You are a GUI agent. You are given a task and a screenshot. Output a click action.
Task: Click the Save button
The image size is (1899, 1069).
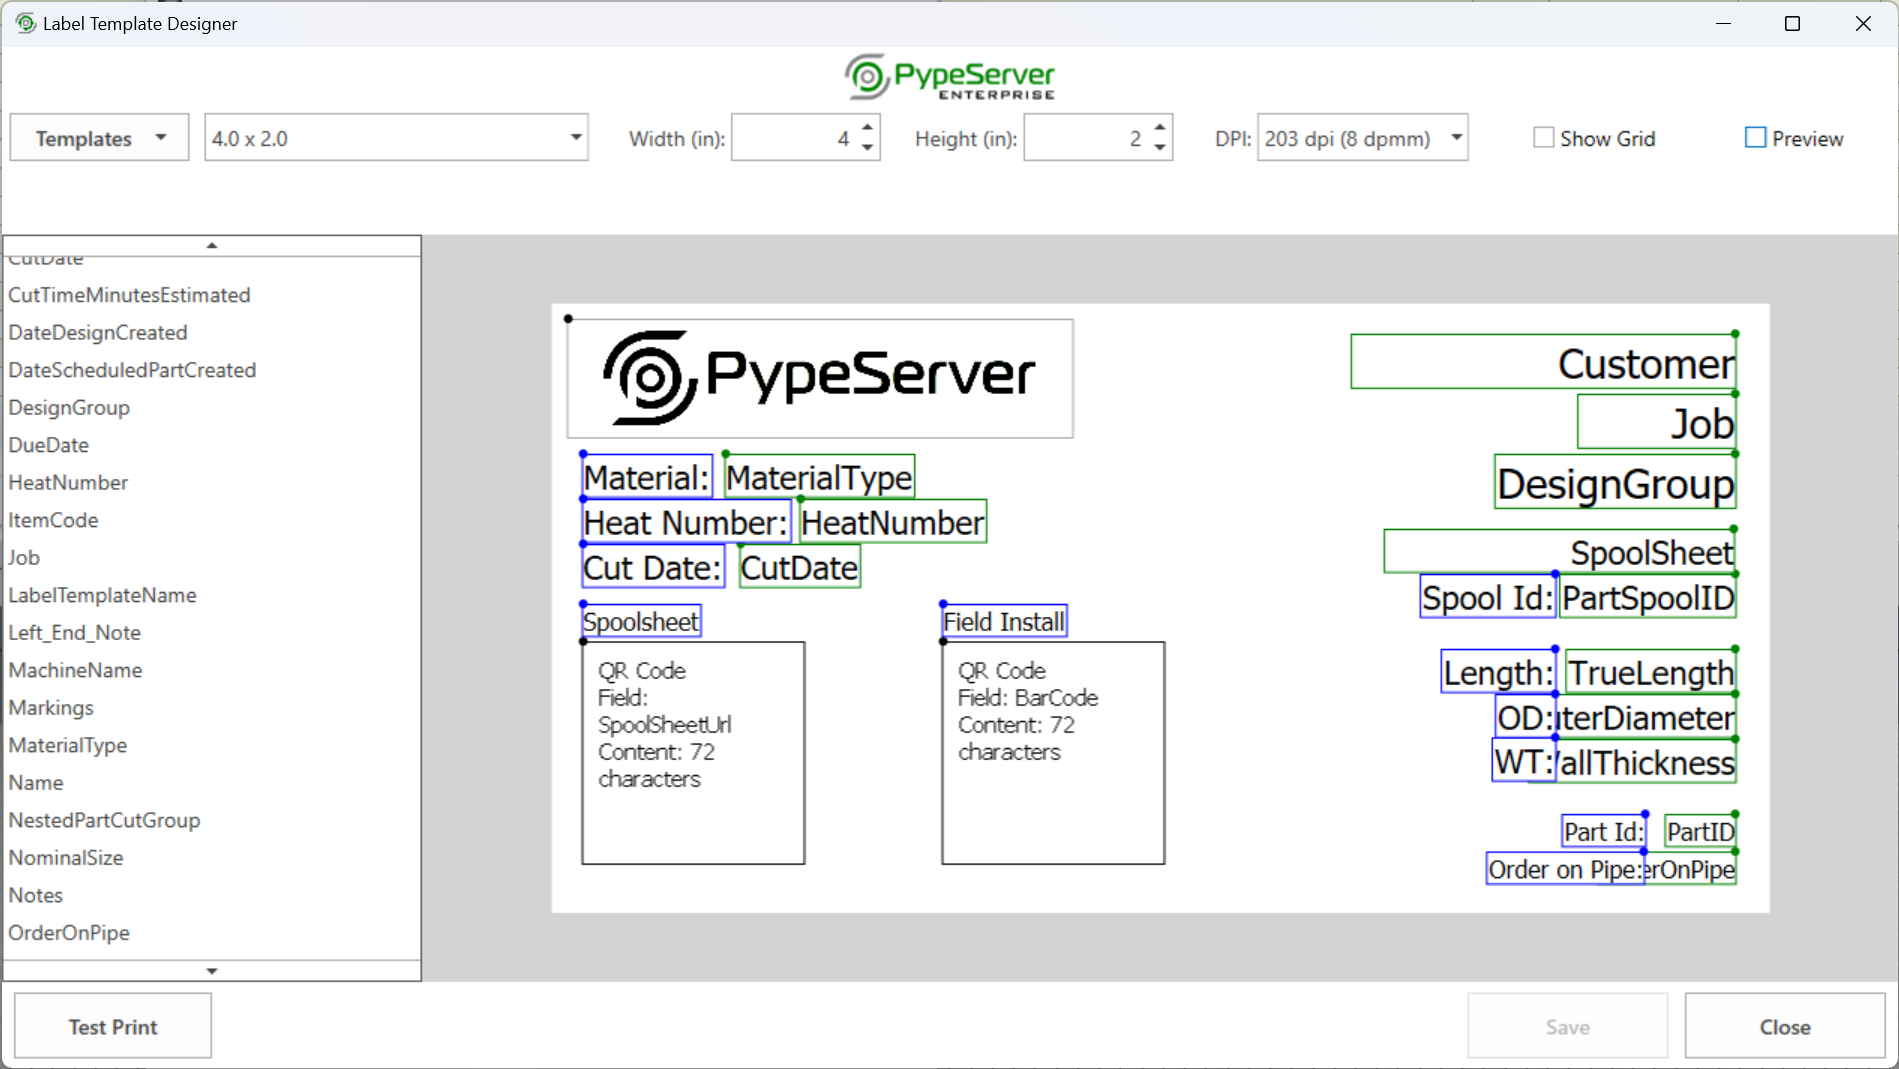point(1567,1026)
